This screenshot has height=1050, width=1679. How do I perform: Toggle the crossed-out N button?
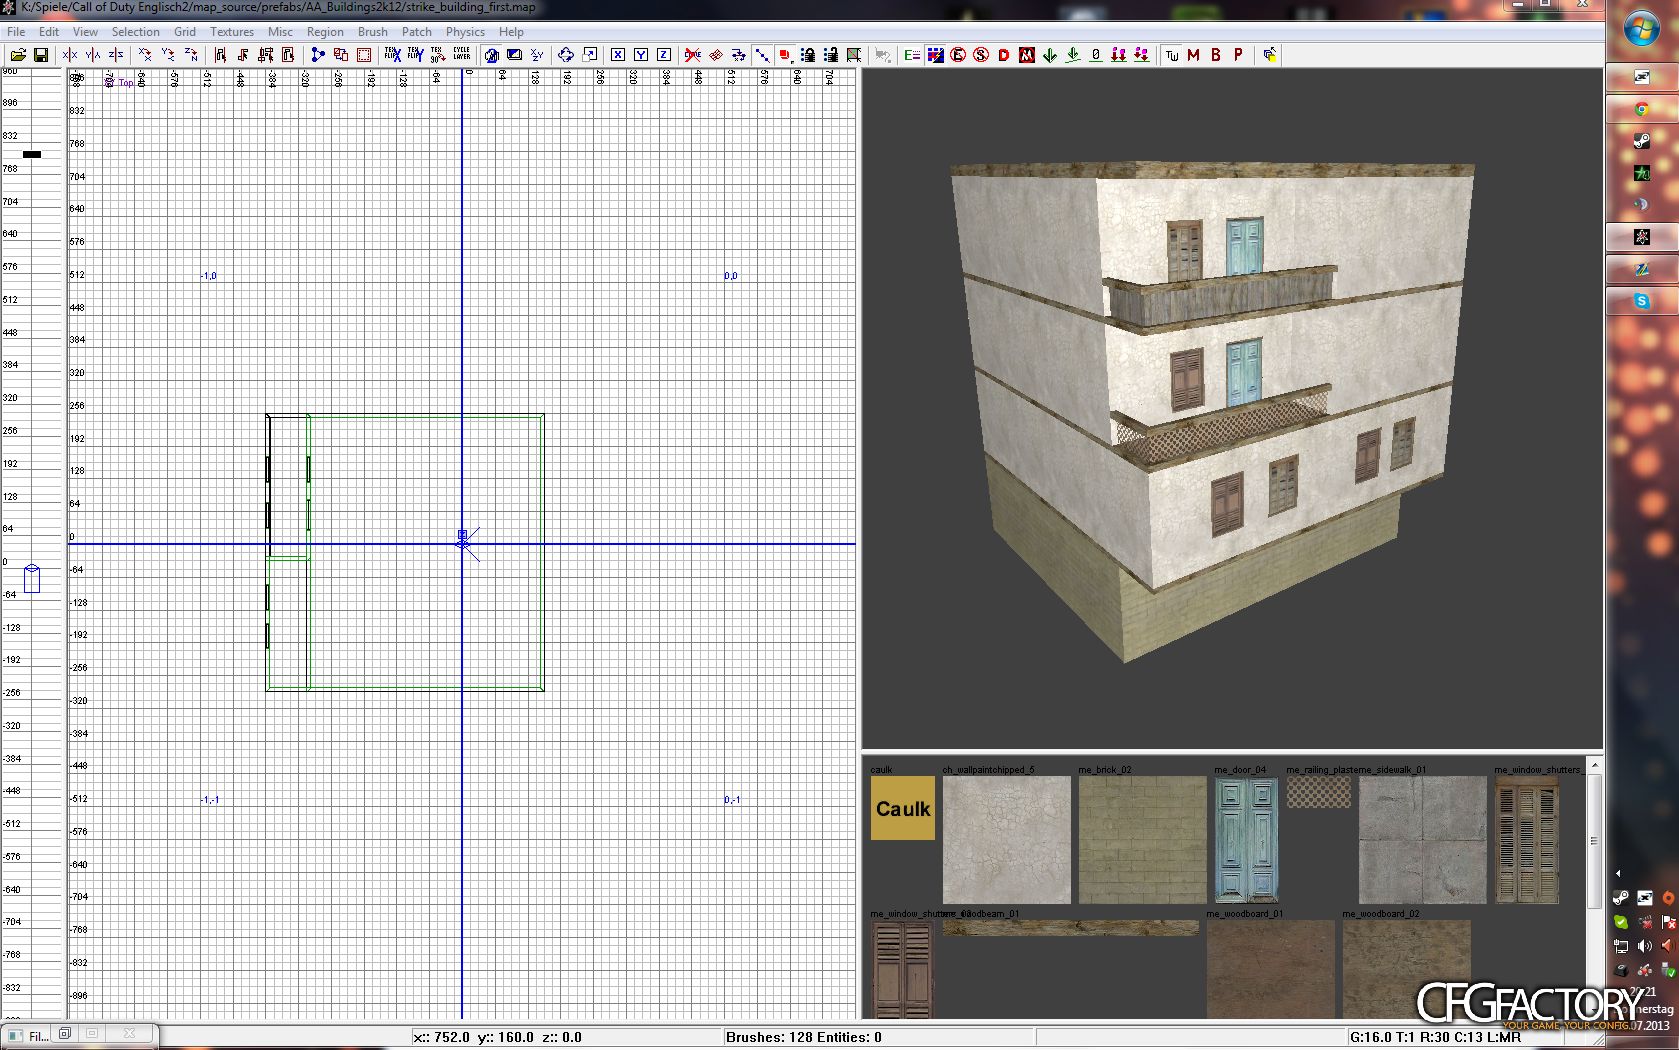point(1027,55)
